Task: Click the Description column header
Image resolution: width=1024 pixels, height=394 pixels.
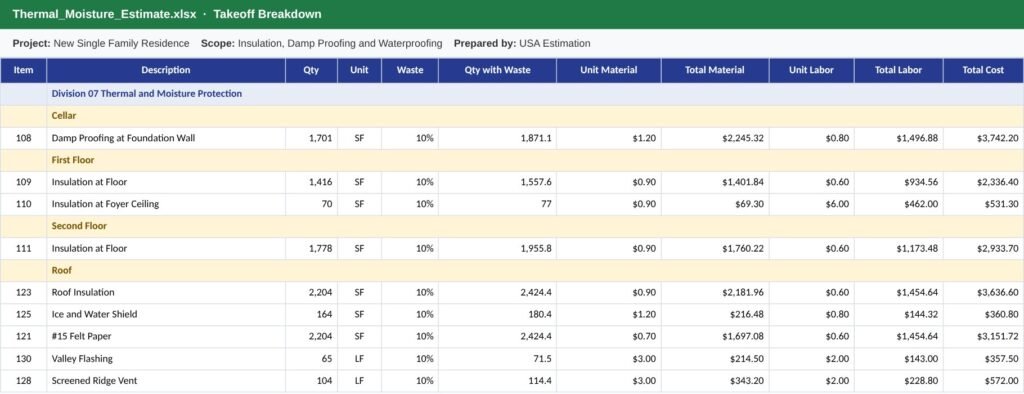Action: [166, 71]
